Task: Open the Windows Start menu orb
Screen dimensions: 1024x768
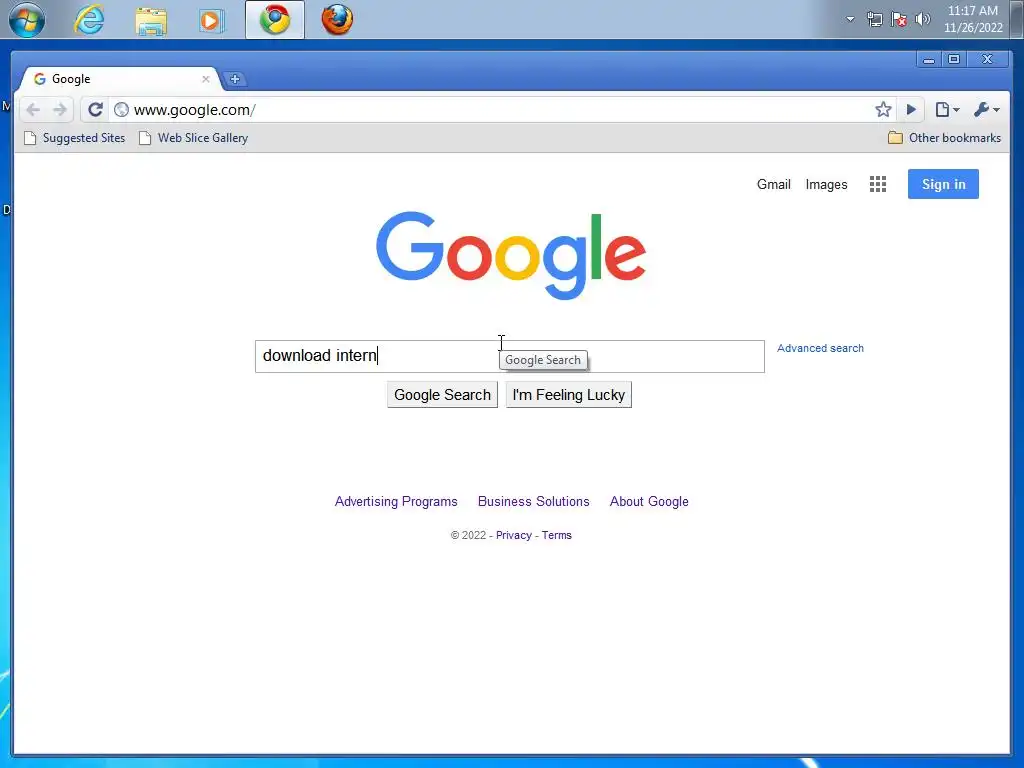Action: click(27, 19)
